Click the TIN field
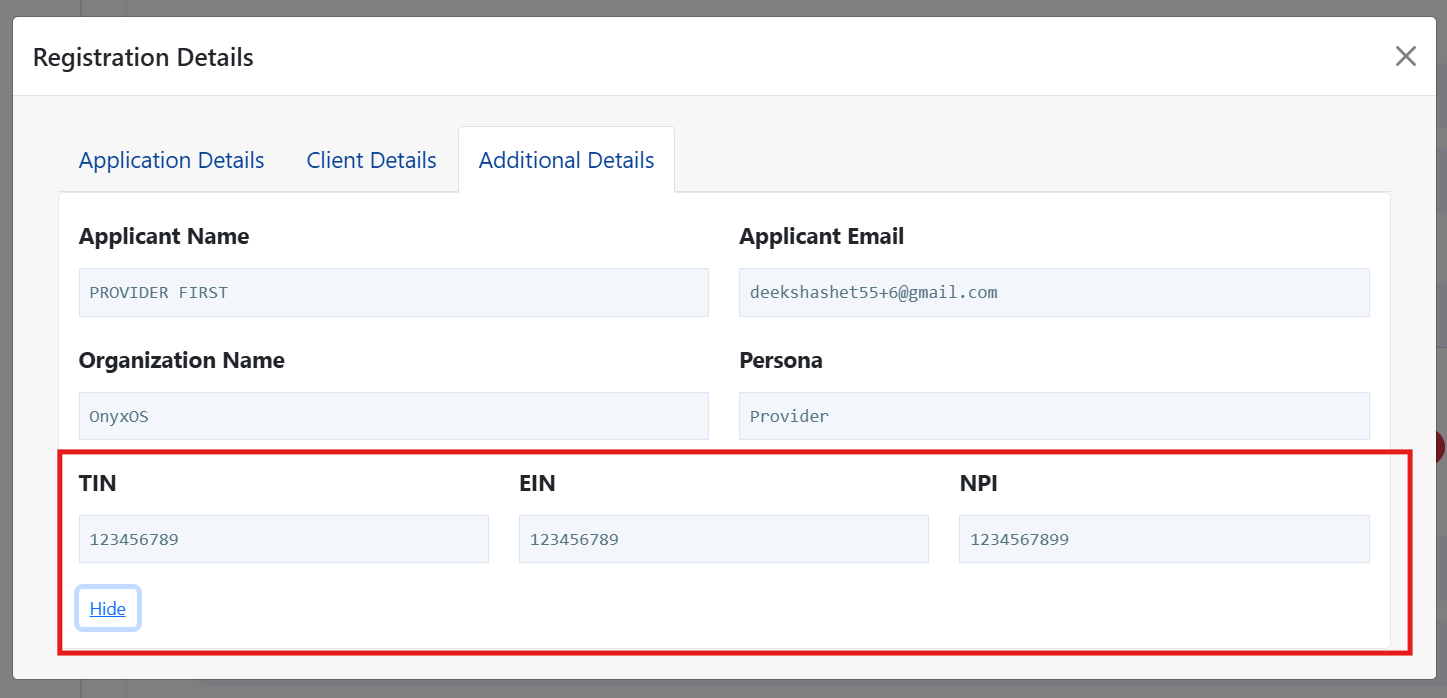Screen dimensions: 1447x698 284,539
